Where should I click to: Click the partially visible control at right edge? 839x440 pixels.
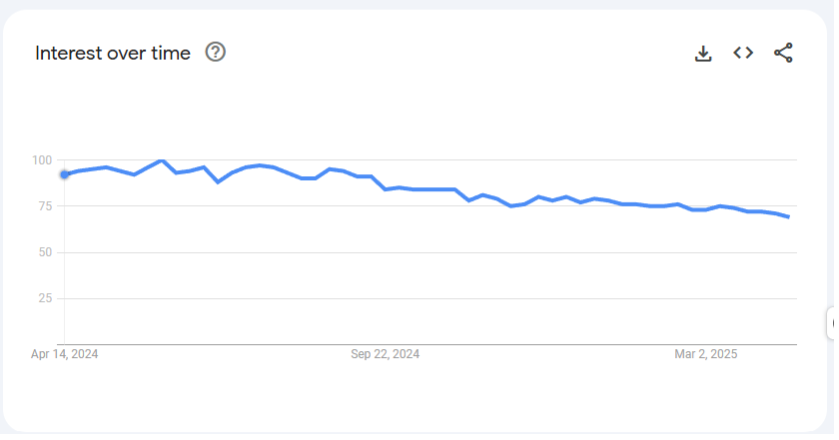833,323
